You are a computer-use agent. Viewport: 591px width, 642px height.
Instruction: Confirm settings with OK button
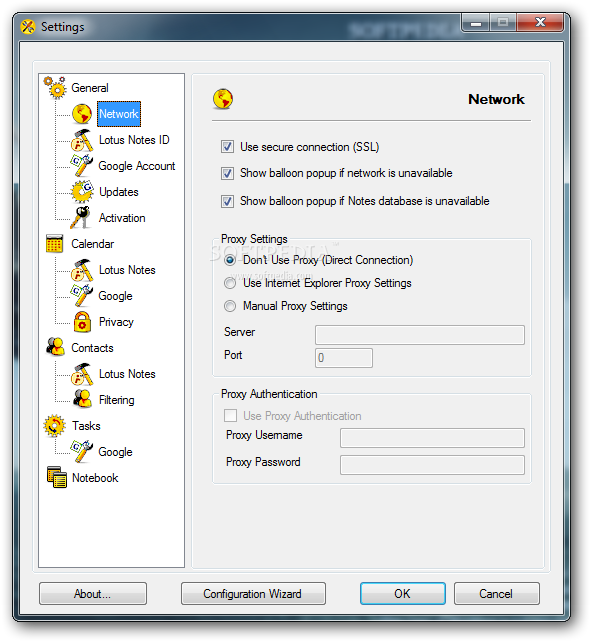(x=403, y=593)
